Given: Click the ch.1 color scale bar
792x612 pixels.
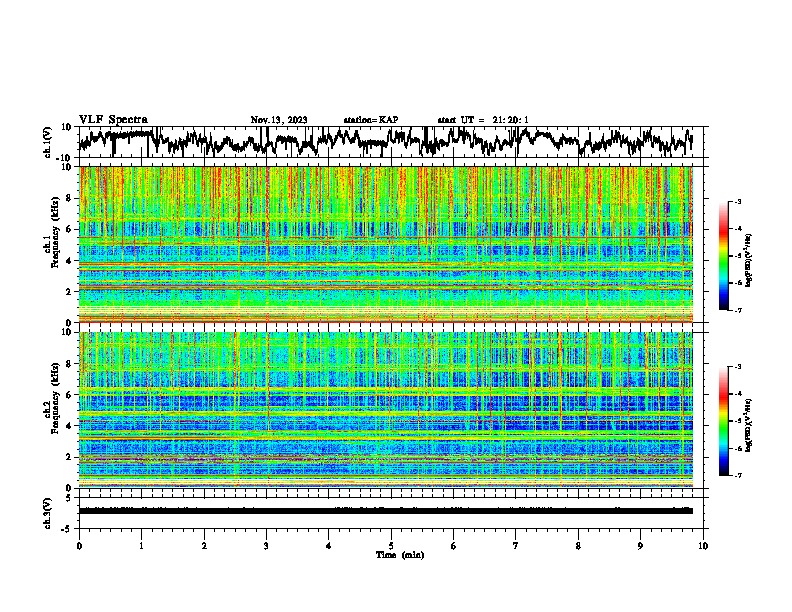Looking at the screenshot, I should click(724, 256).
